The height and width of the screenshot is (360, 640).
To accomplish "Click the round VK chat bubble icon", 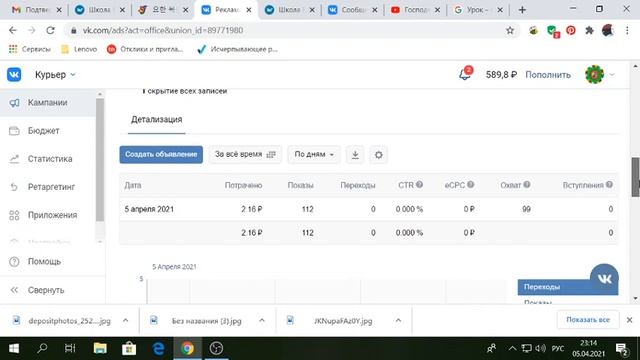I will tap(604, 278).
